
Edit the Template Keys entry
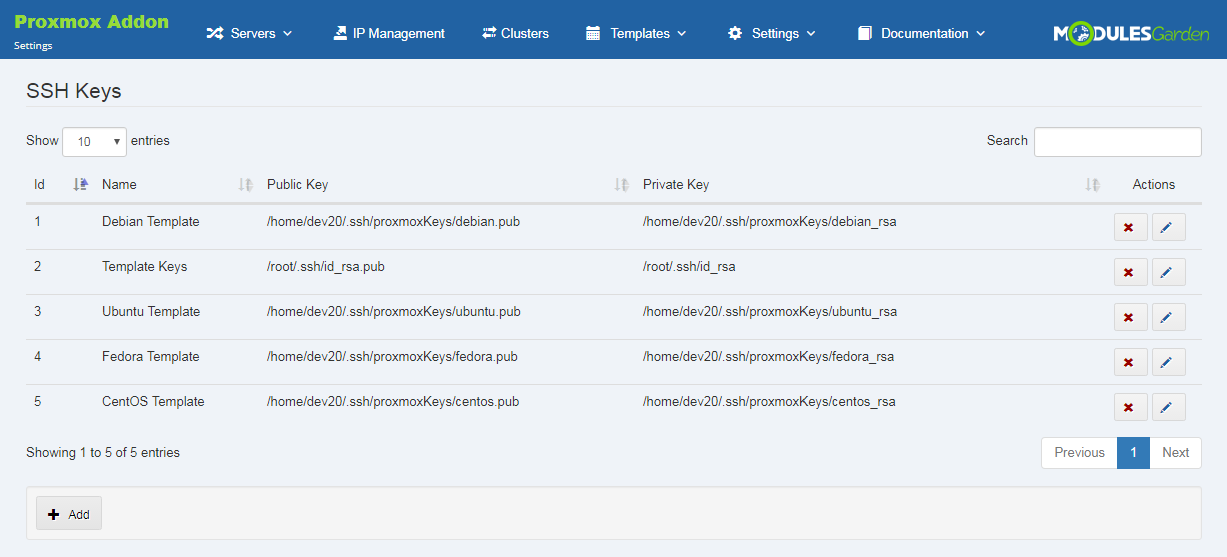[1168, 272]
